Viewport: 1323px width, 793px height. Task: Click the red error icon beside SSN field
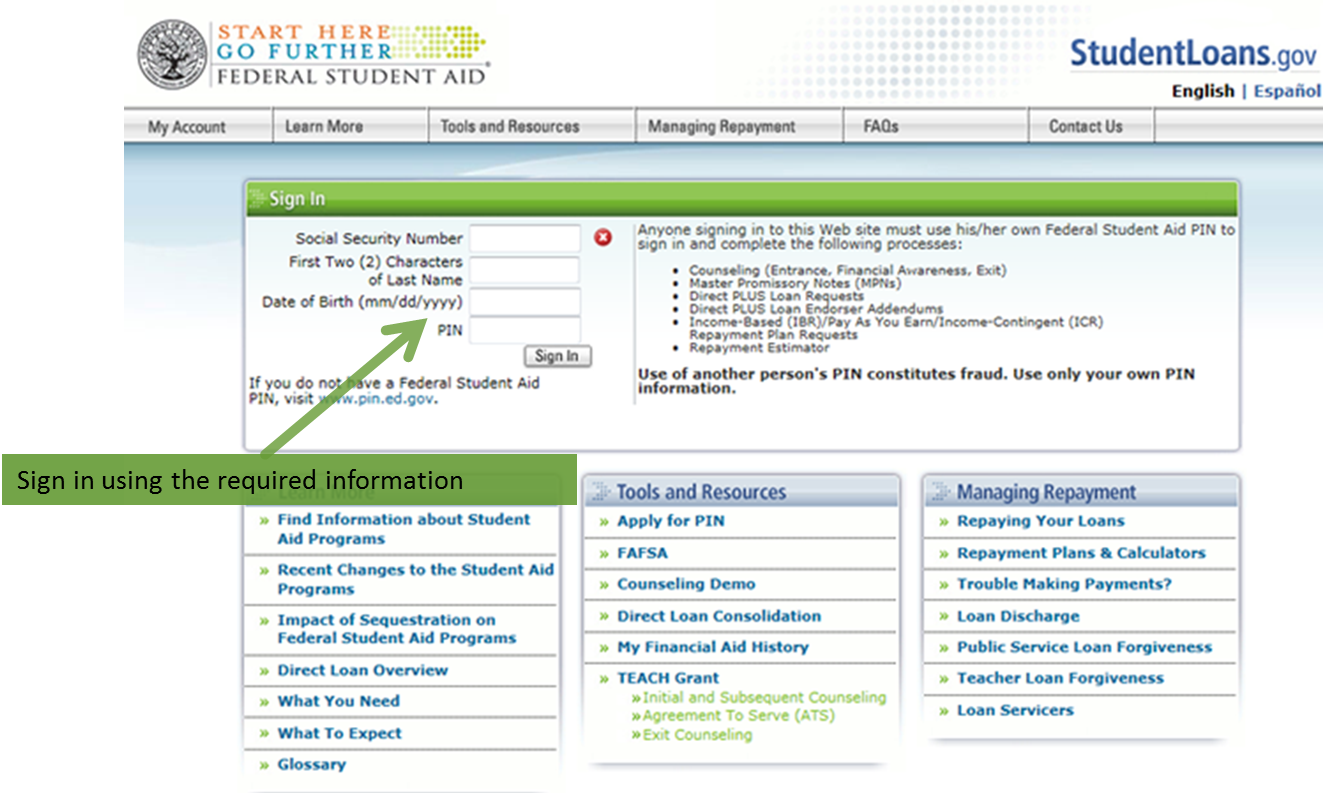coord(603,238)
